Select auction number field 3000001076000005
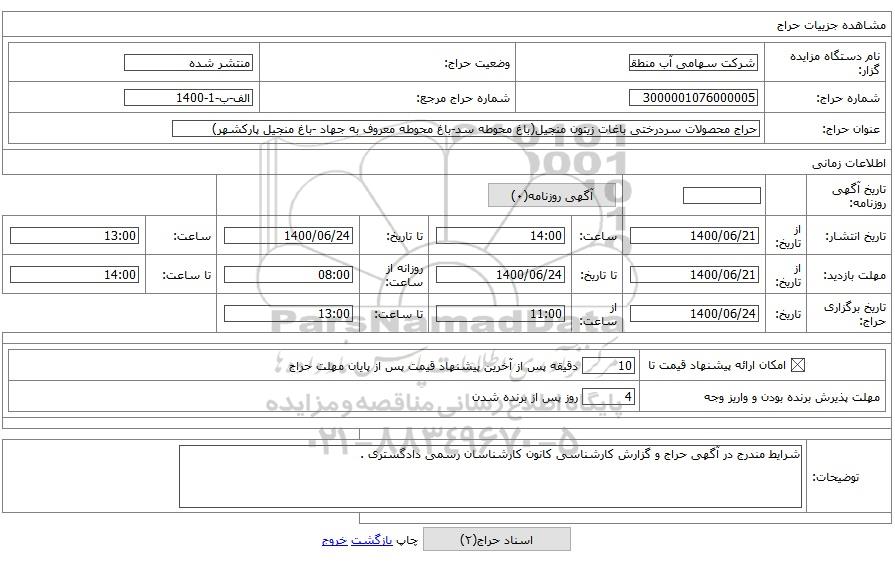 694,98
